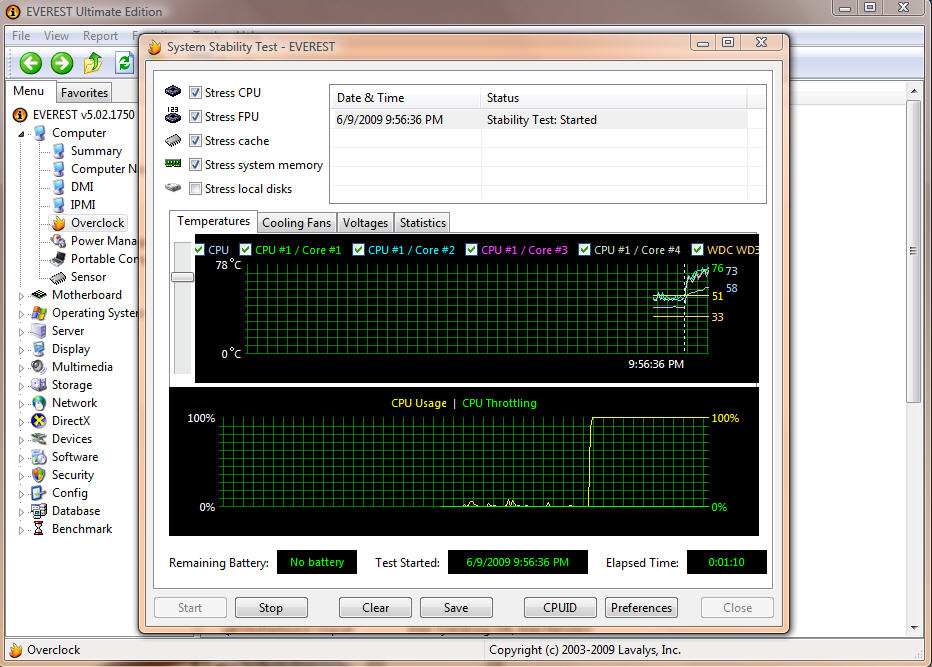Expand the Operating System tree node
The image size is (932, 667).
click(21, 313)
